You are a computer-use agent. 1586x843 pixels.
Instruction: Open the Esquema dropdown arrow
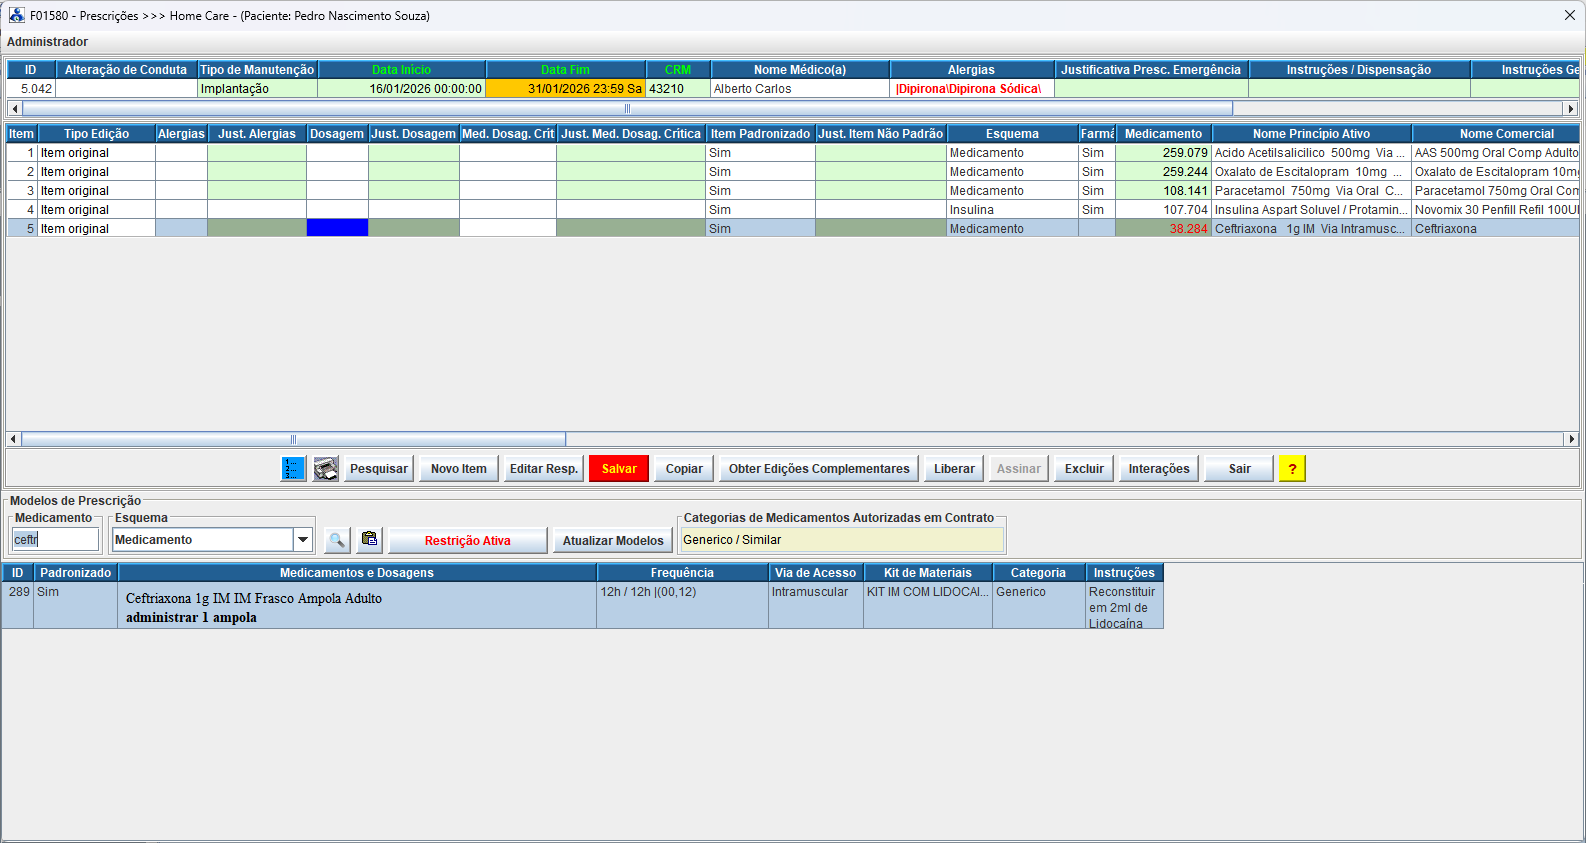[x=303, y=540]
